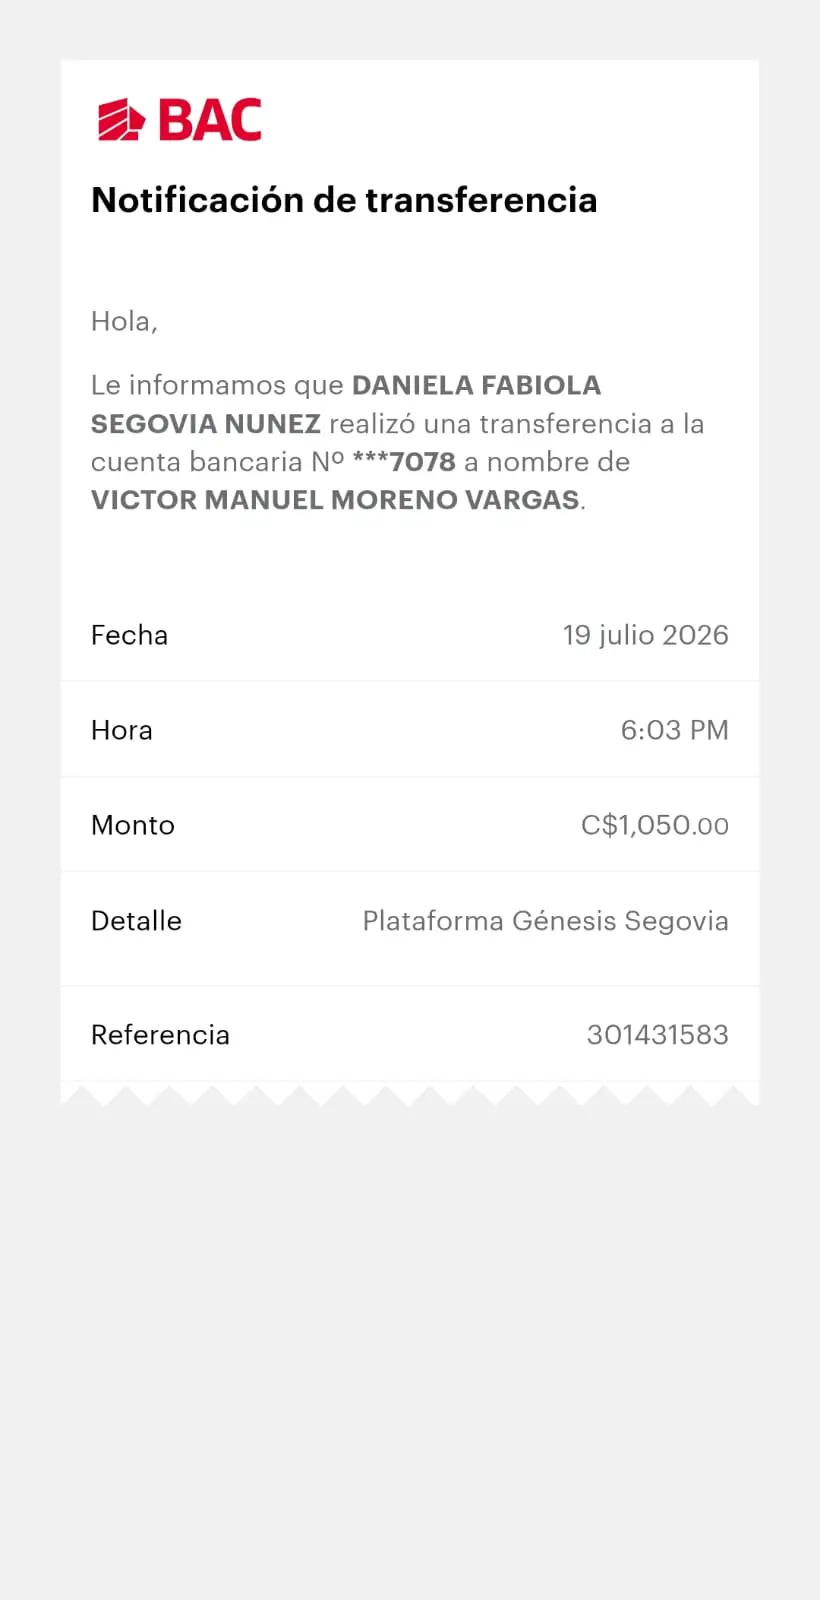This screenshot has width=820, height=1600.
Task: Select the amount C$1,050.00
Action: coord(655,825)
